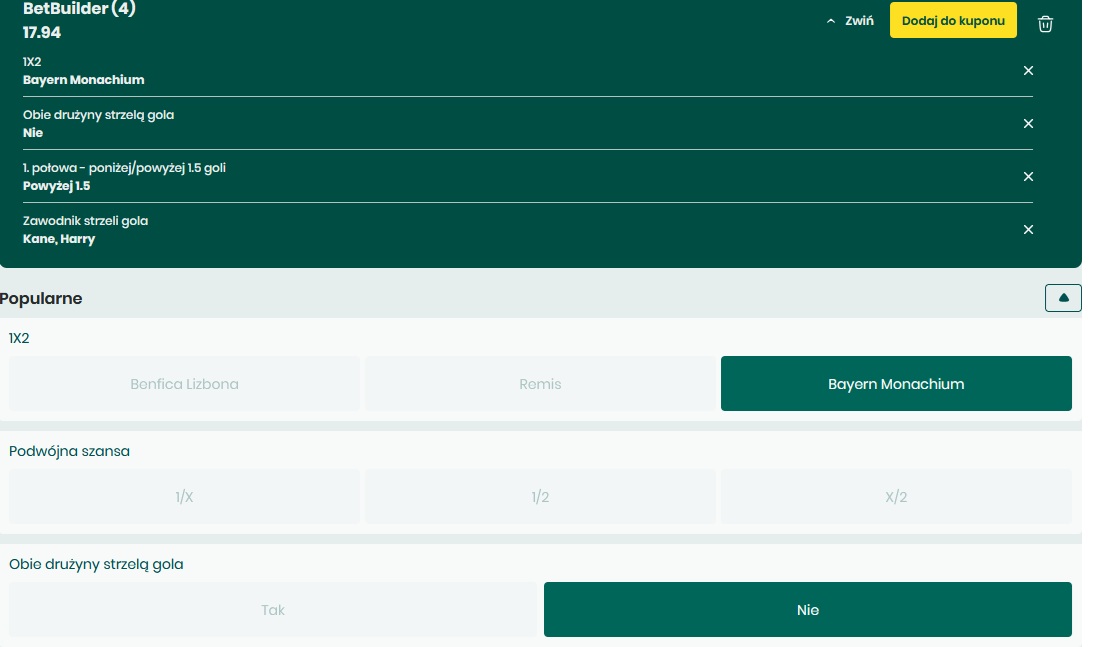Click the chevron beside Zwiń
Screen dimensions: 1094x647
click(830, 20)
